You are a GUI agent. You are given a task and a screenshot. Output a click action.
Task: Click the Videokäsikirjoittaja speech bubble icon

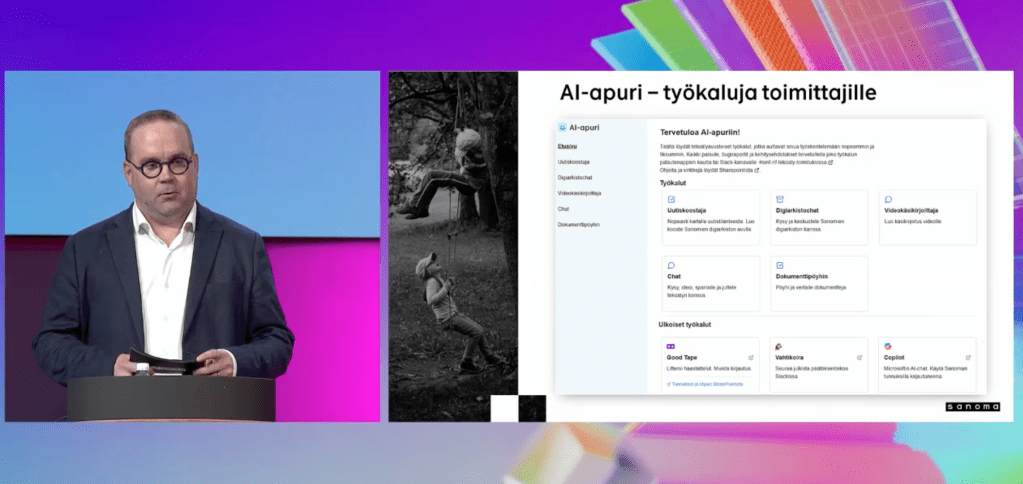887,199
